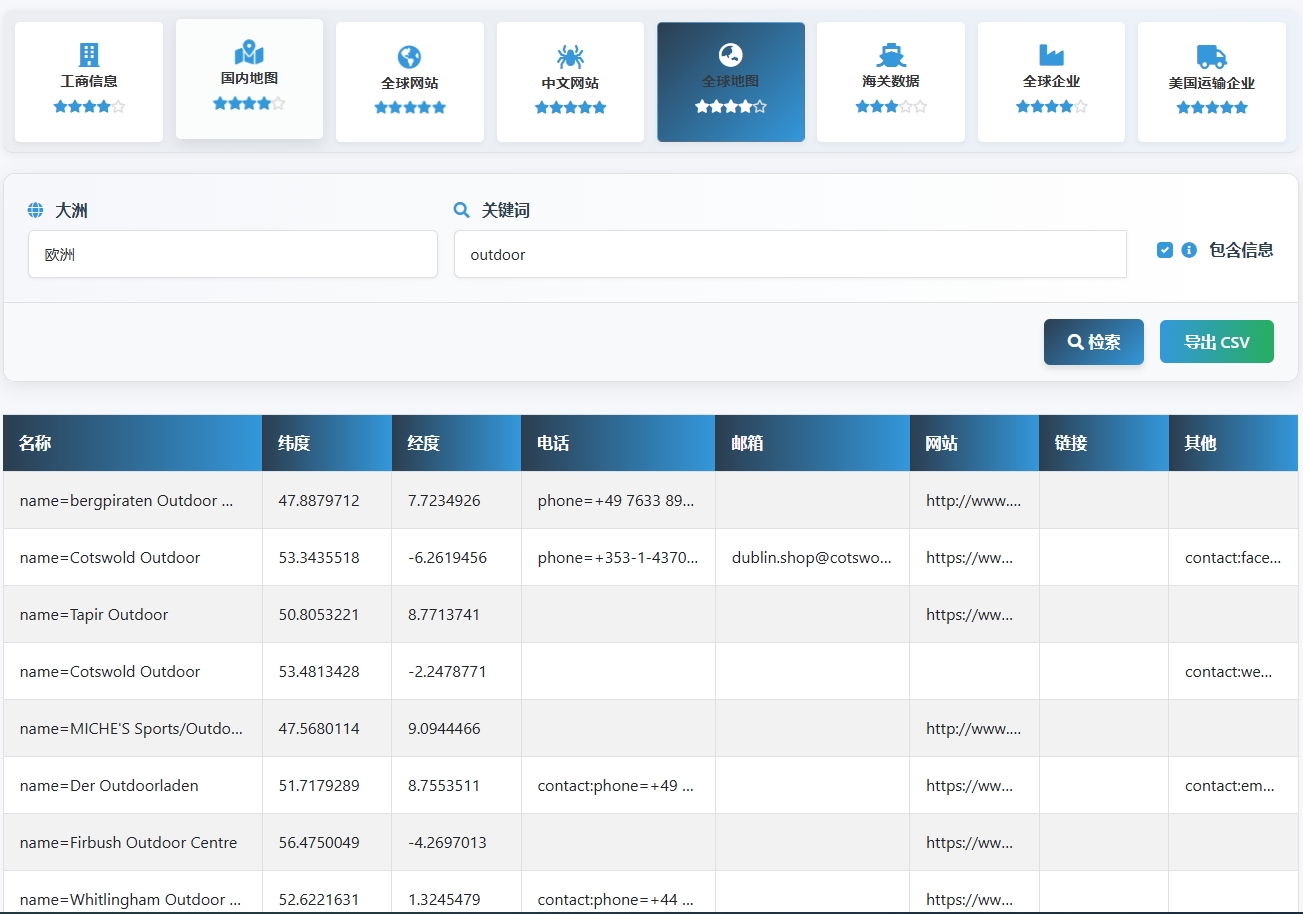Select the 中文网站 tab

[x=570, y=82]
